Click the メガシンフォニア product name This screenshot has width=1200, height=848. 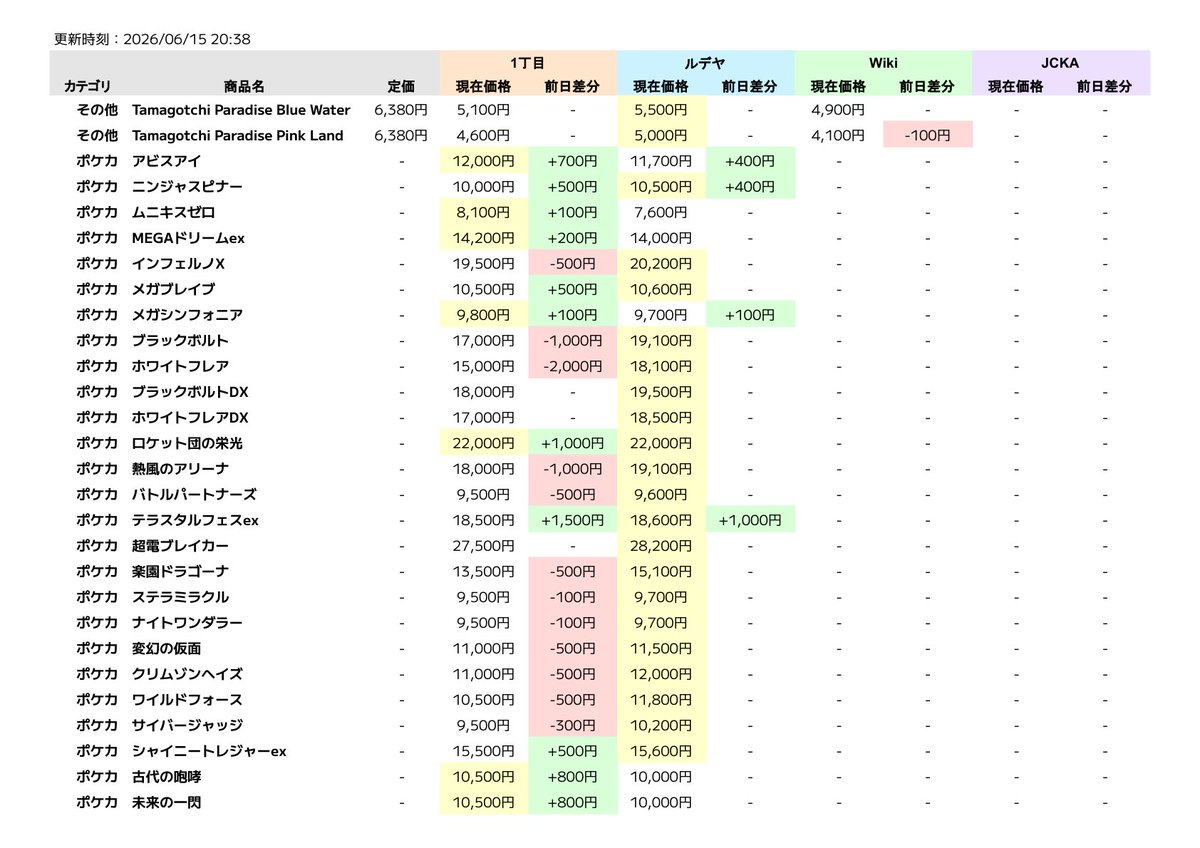tap(187, 315)
